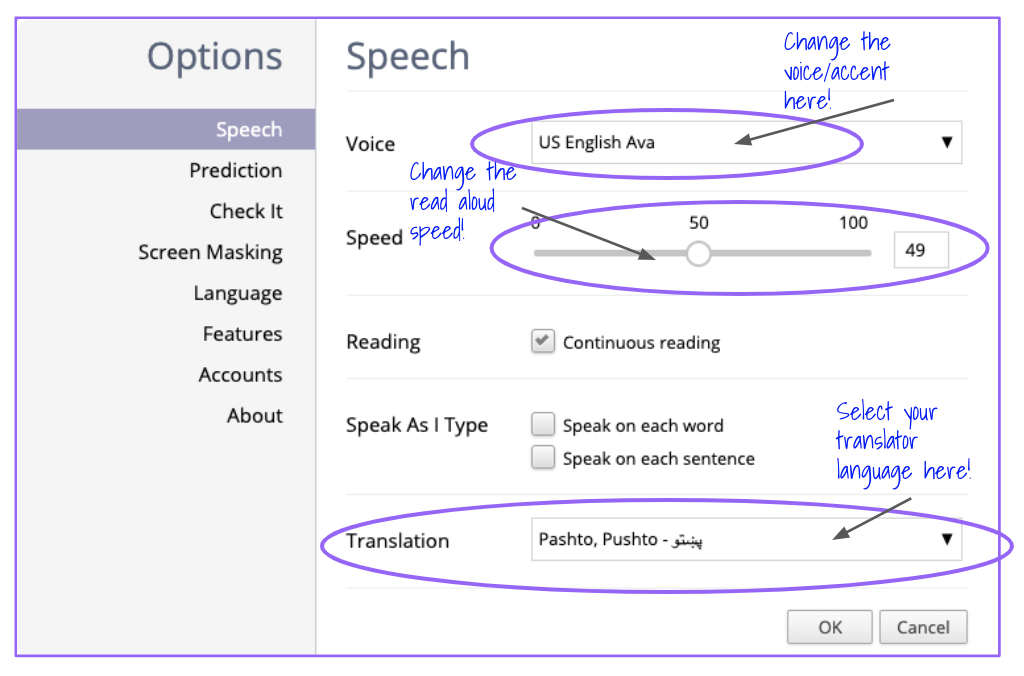The image size is (1024, 676).
Task: Open the Check It options page
Action: (x=246, y=211)
